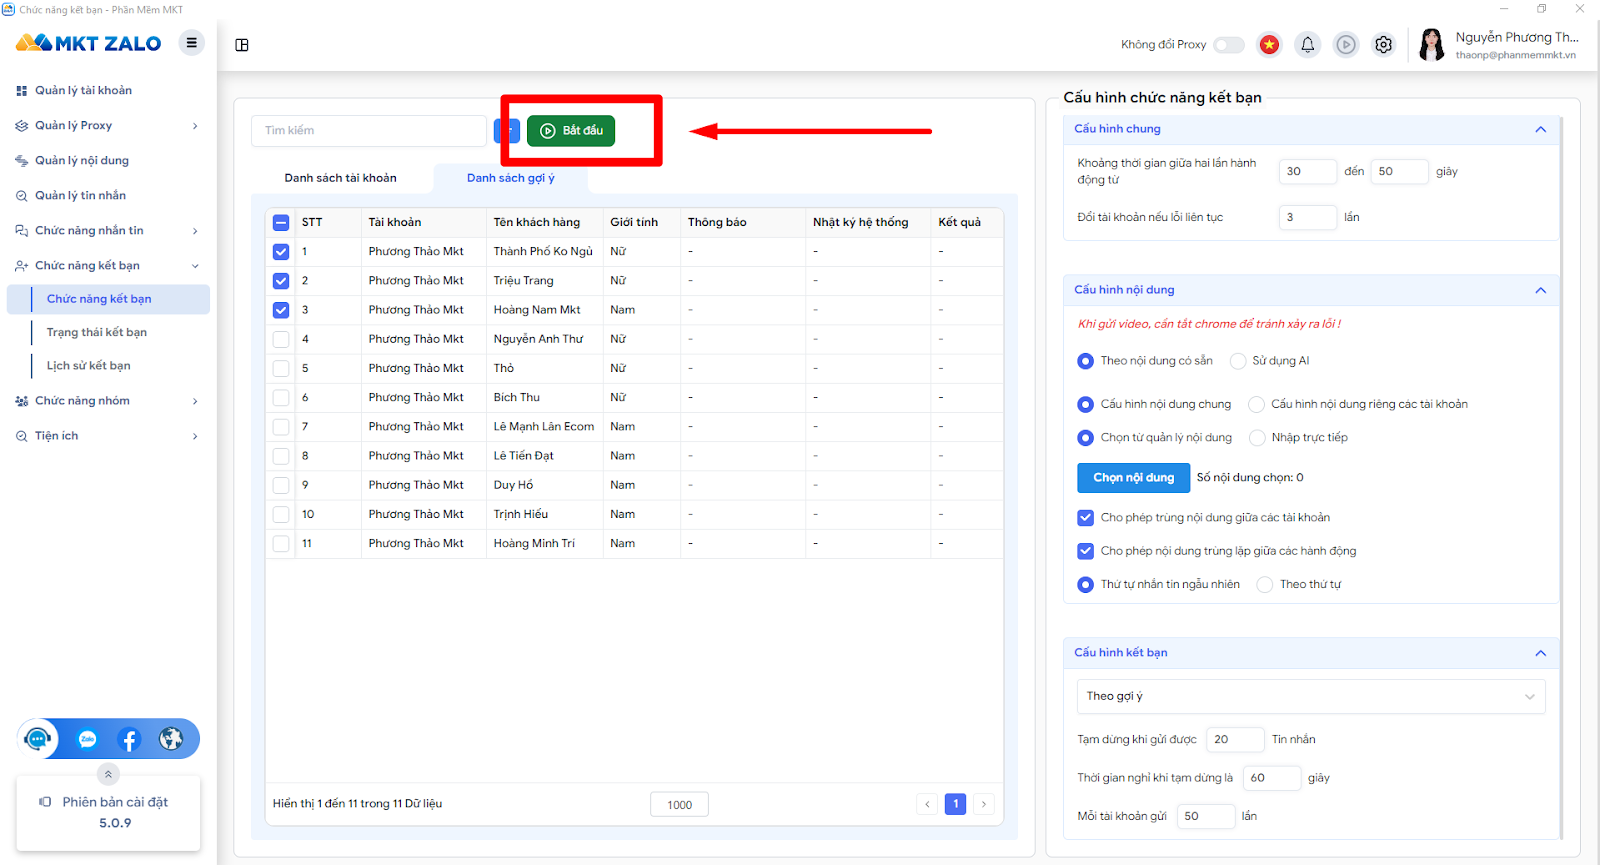Click the MKT ZALO logo
Image resolution: width=1600 pixels, height=865 pixels.
tap(88, 43)
